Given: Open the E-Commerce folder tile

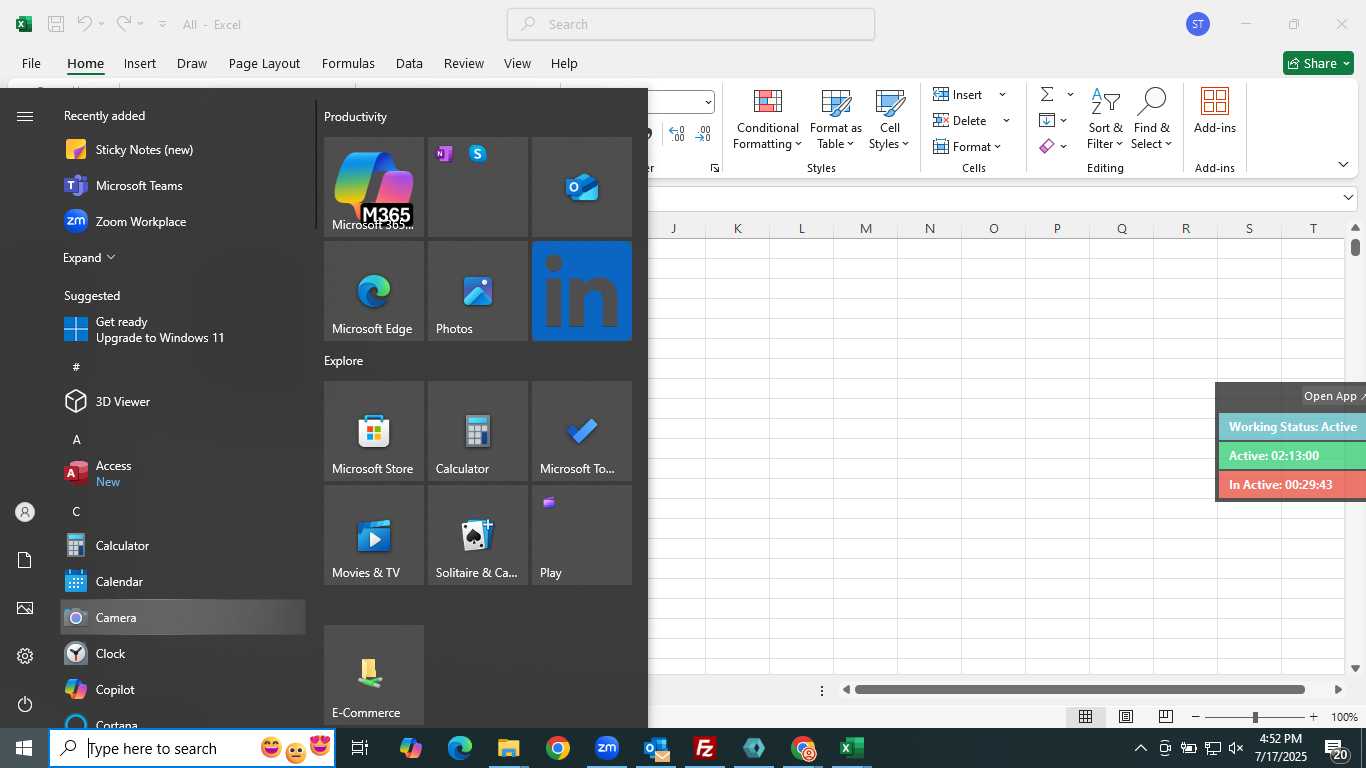Looking at the screenshot, I should click(x=374, y=675).
